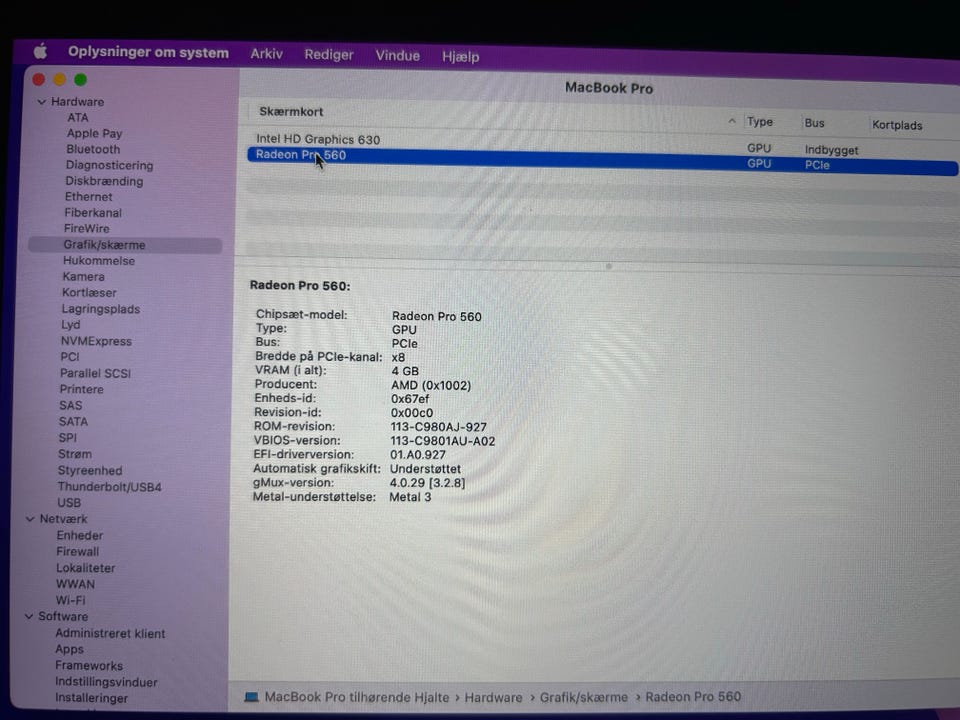Open the Rediger menu
Screen dimensions: 960x720
coord(329,55)
